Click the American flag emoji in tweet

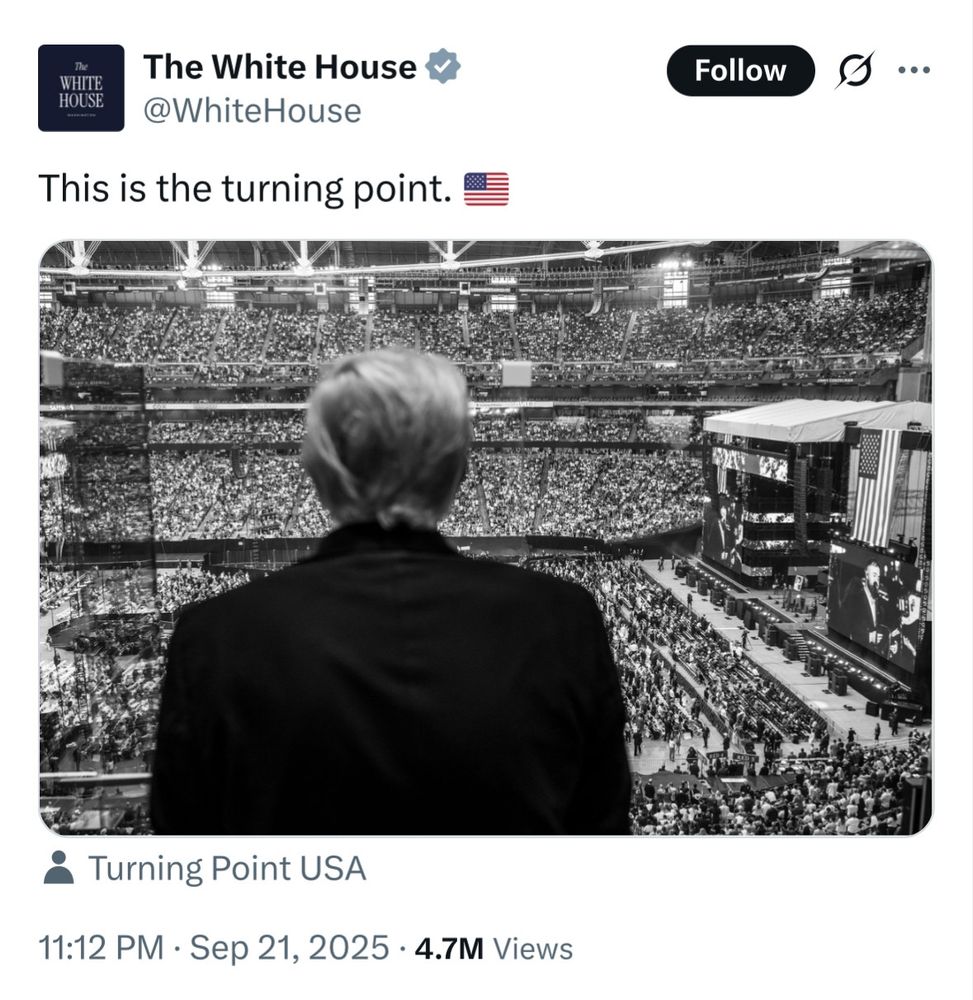[486, 188]
